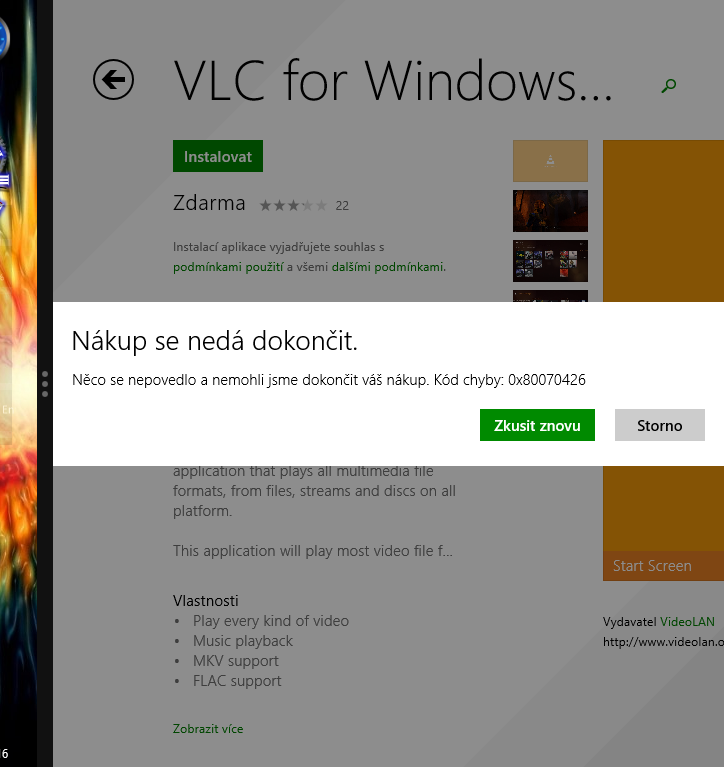Click the http://www.videolan.o… URL text
724x767 pixels.
pos(663,642)
